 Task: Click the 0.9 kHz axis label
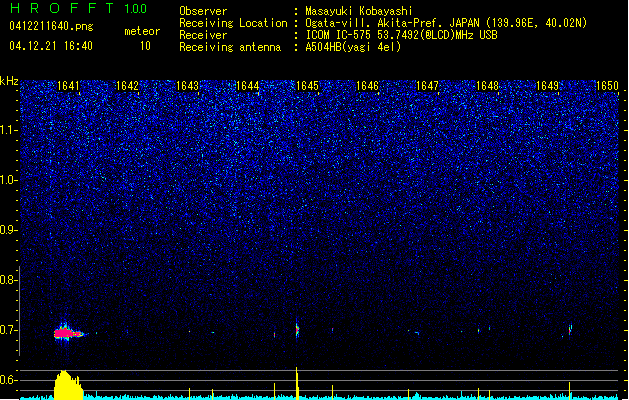9,230
